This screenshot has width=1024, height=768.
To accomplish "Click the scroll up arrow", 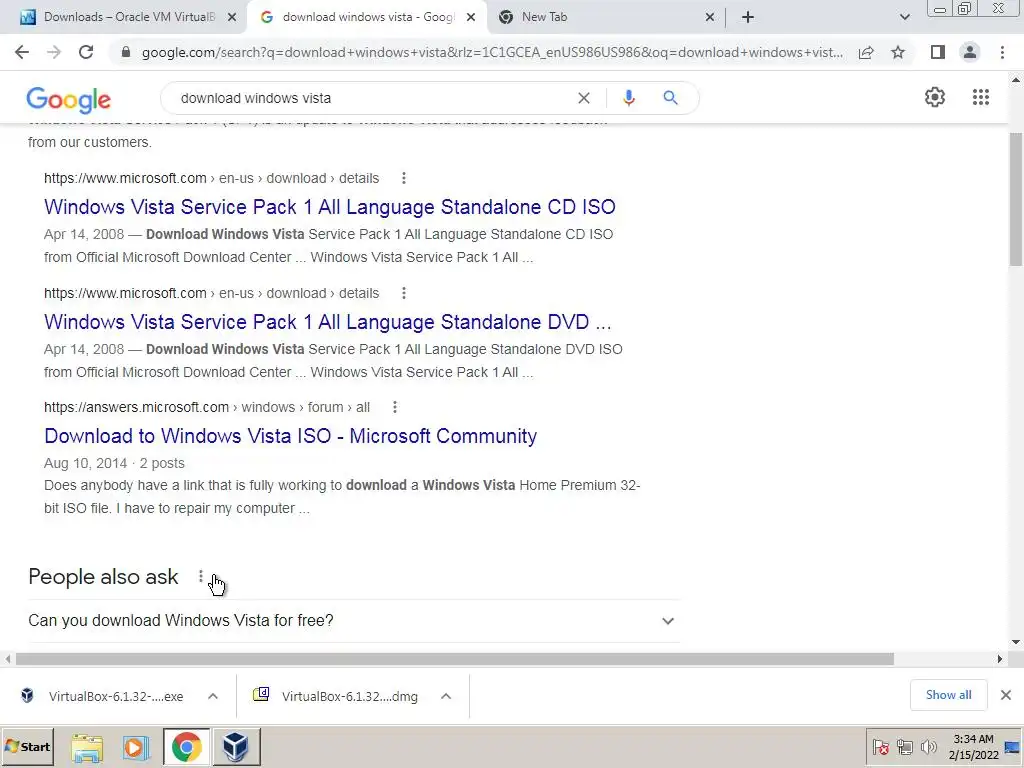I will (1016, 80).
